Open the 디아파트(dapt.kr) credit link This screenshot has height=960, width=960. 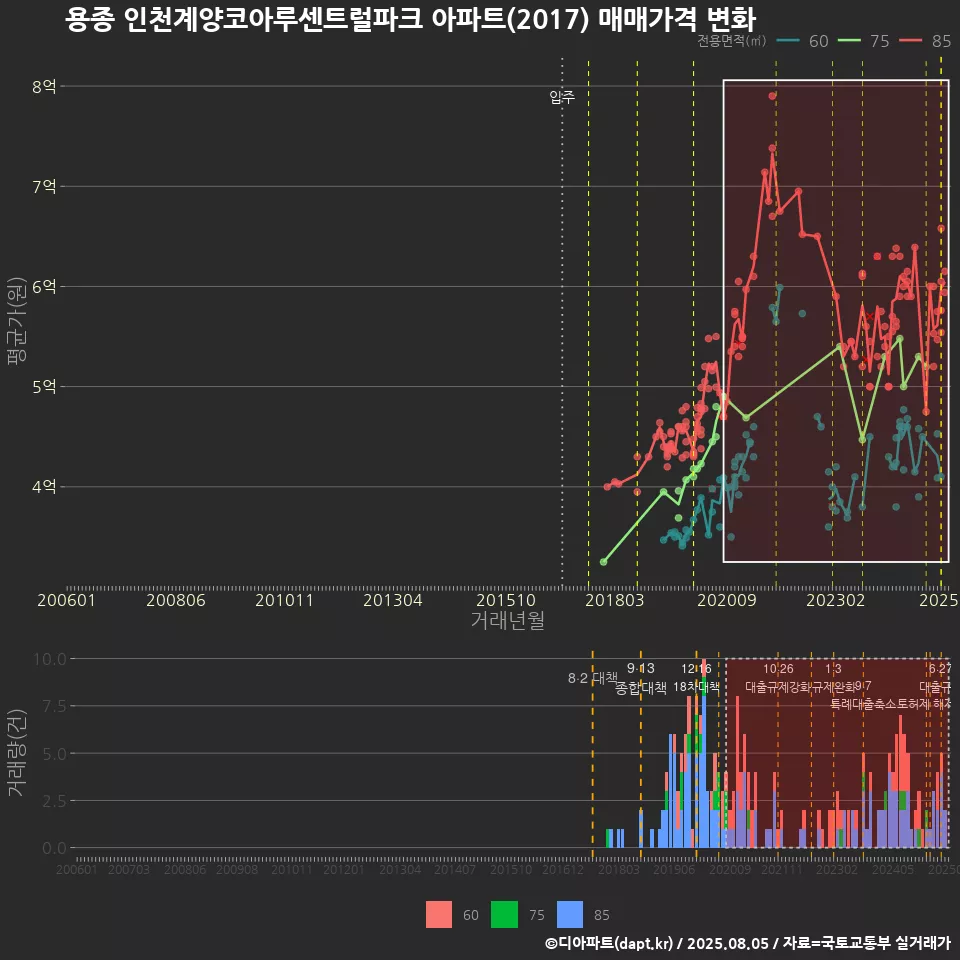tap(609, 943)
